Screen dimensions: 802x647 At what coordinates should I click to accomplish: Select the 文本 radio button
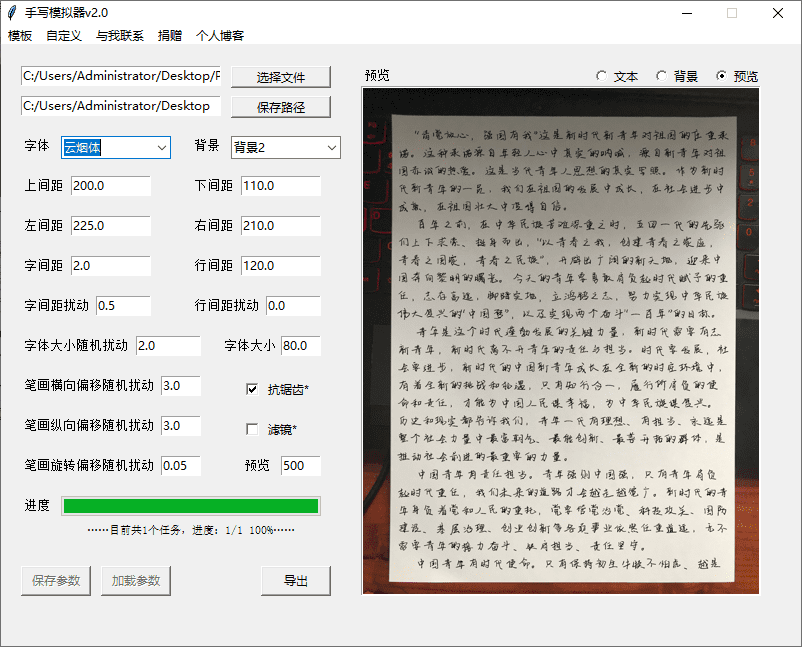click(x=600, y=76)
